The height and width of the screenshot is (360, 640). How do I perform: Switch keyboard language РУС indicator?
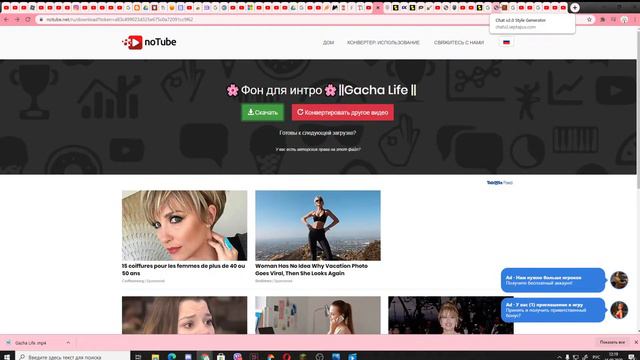pyautogui.click(x=596, y=357)
